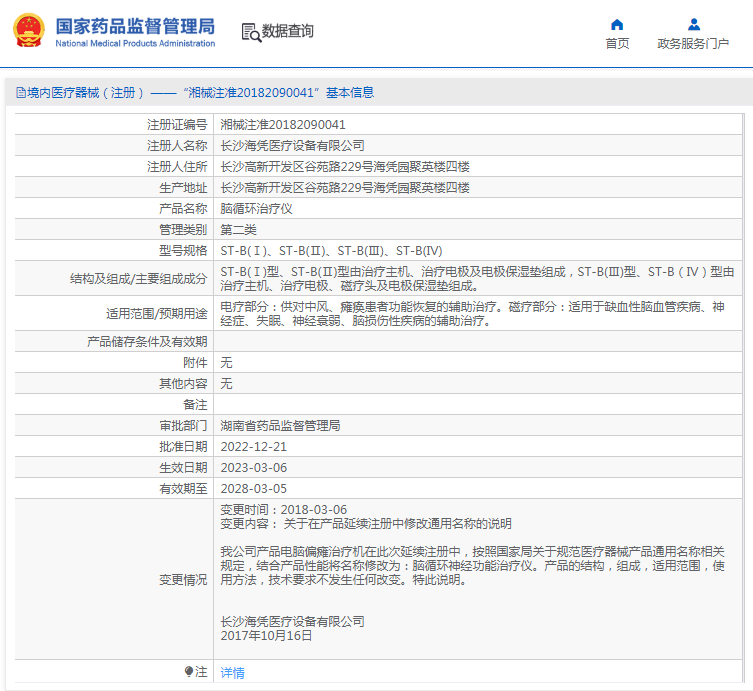Click the 注册证编号 label

click(x=177, y=125)
